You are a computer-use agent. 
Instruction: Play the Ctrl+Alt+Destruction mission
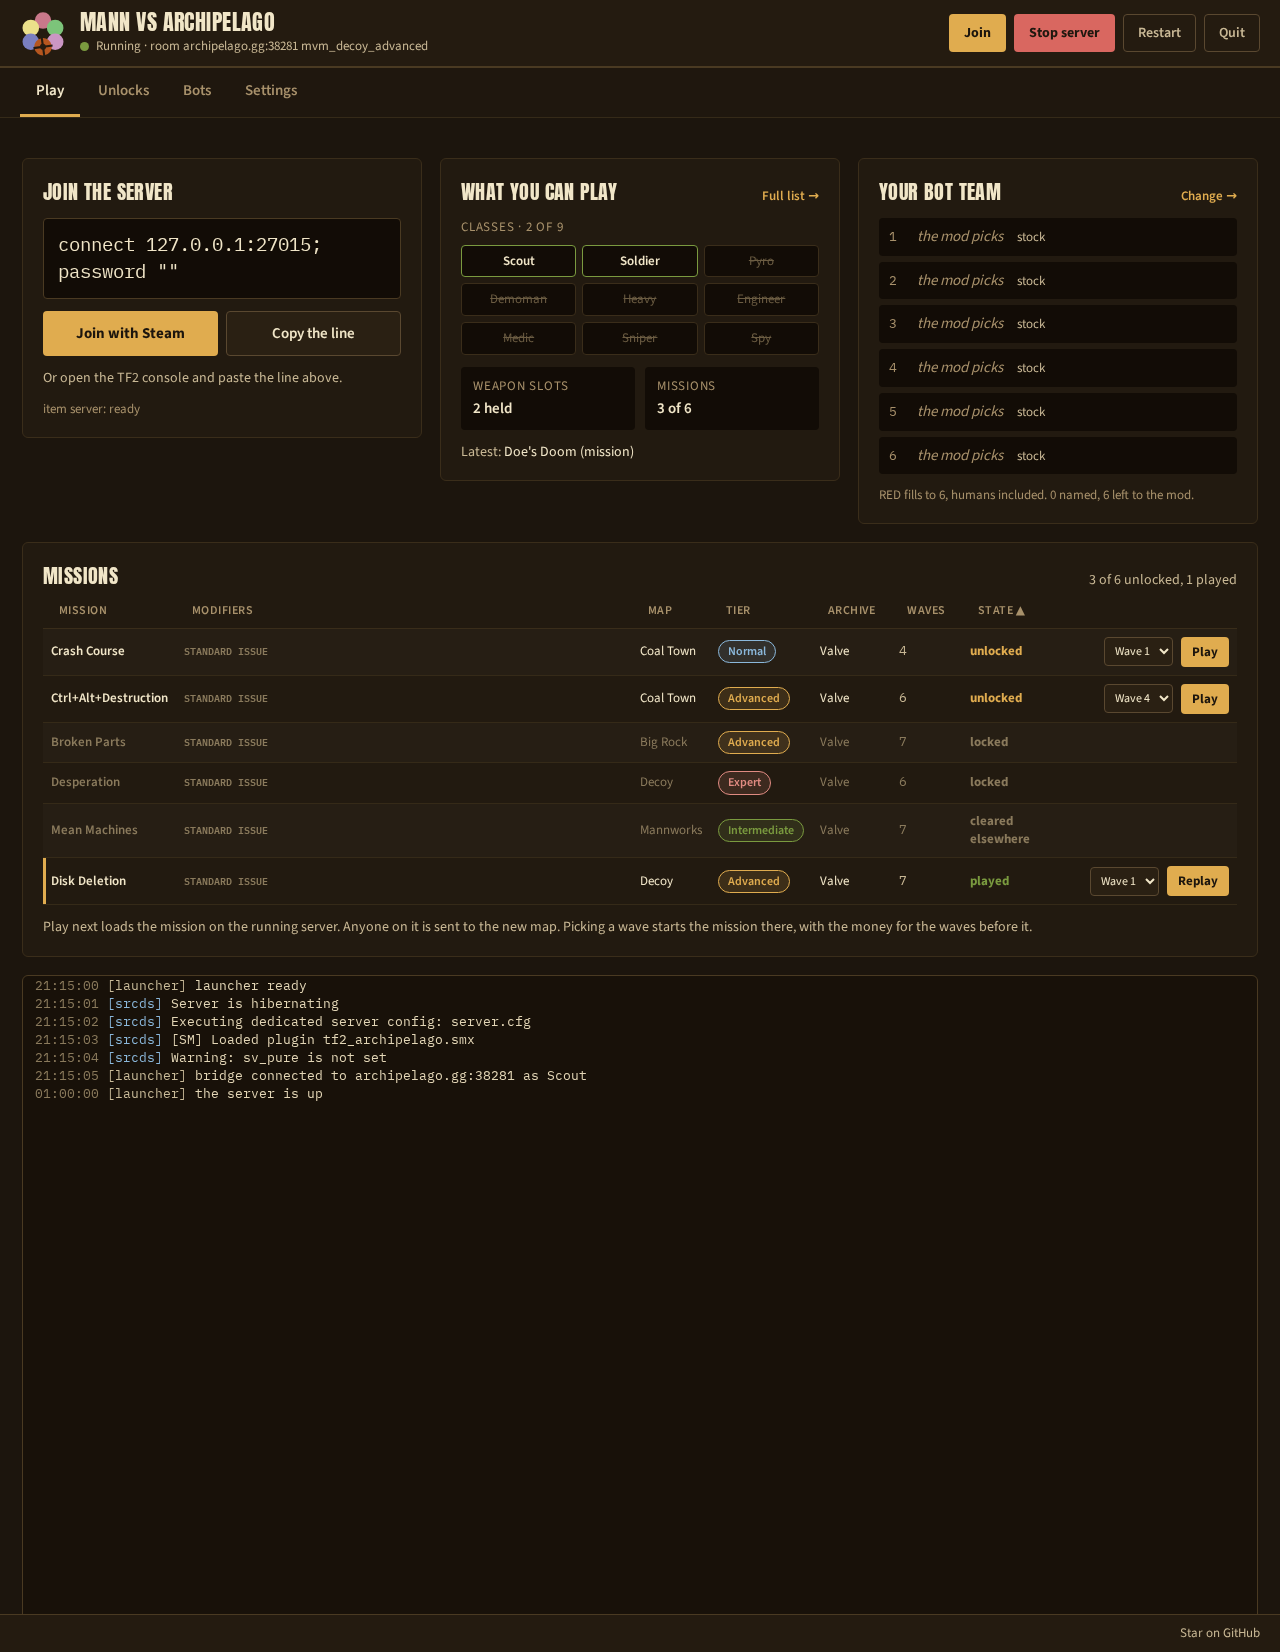[1205, 699]
